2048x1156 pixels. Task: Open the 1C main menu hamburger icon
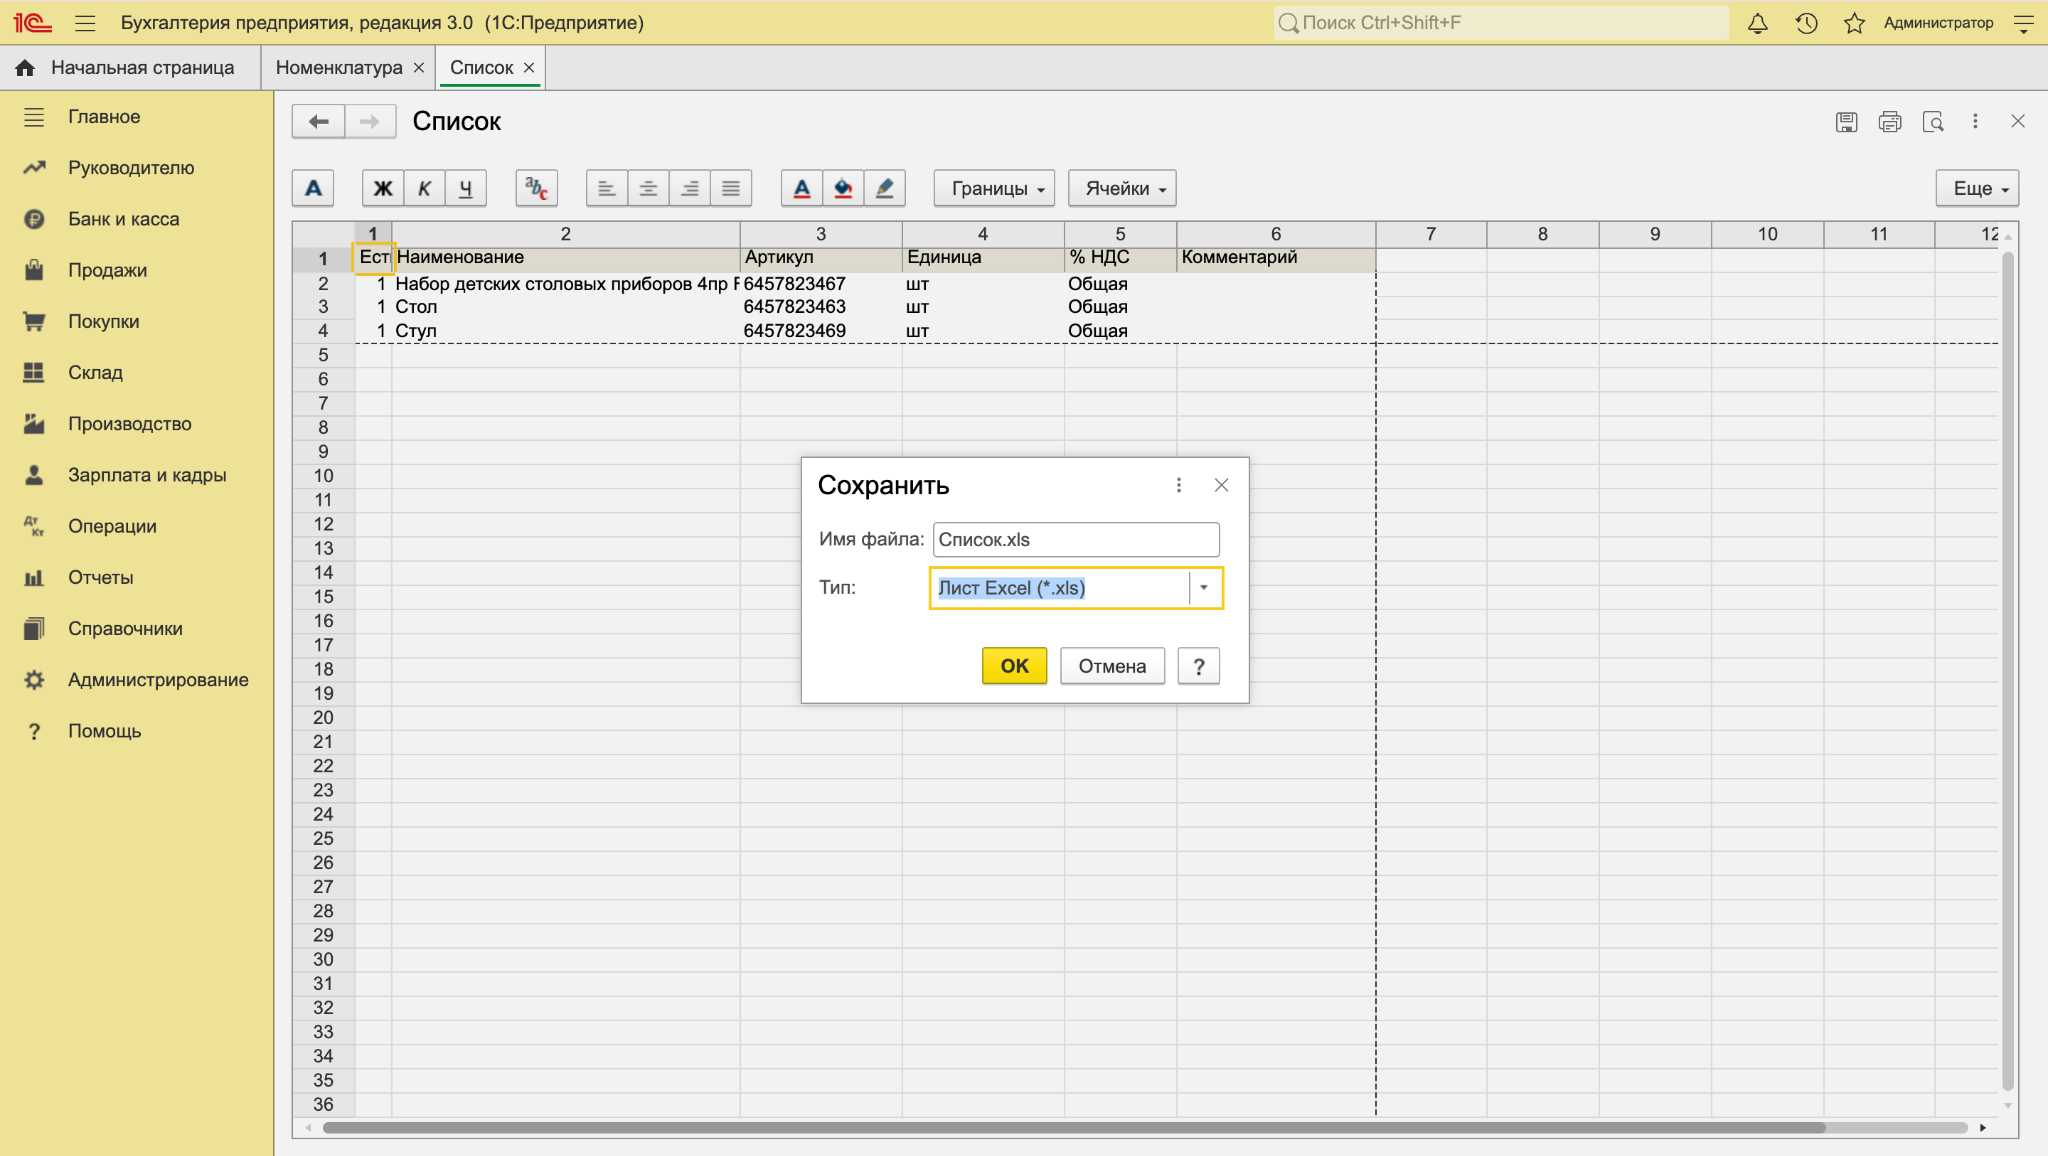pyautogui.click(x=85, y=22)
